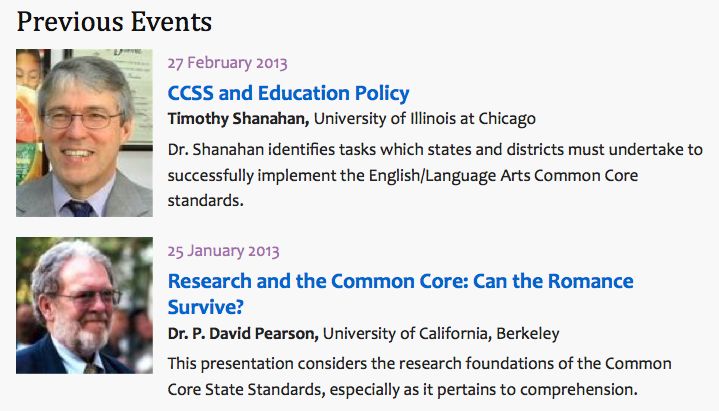Open the CCSS and Education Policy event

[288, 93]
